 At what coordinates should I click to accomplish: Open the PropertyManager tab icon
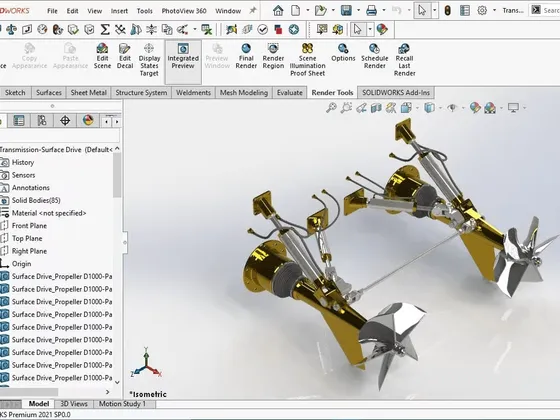point(19,121)
